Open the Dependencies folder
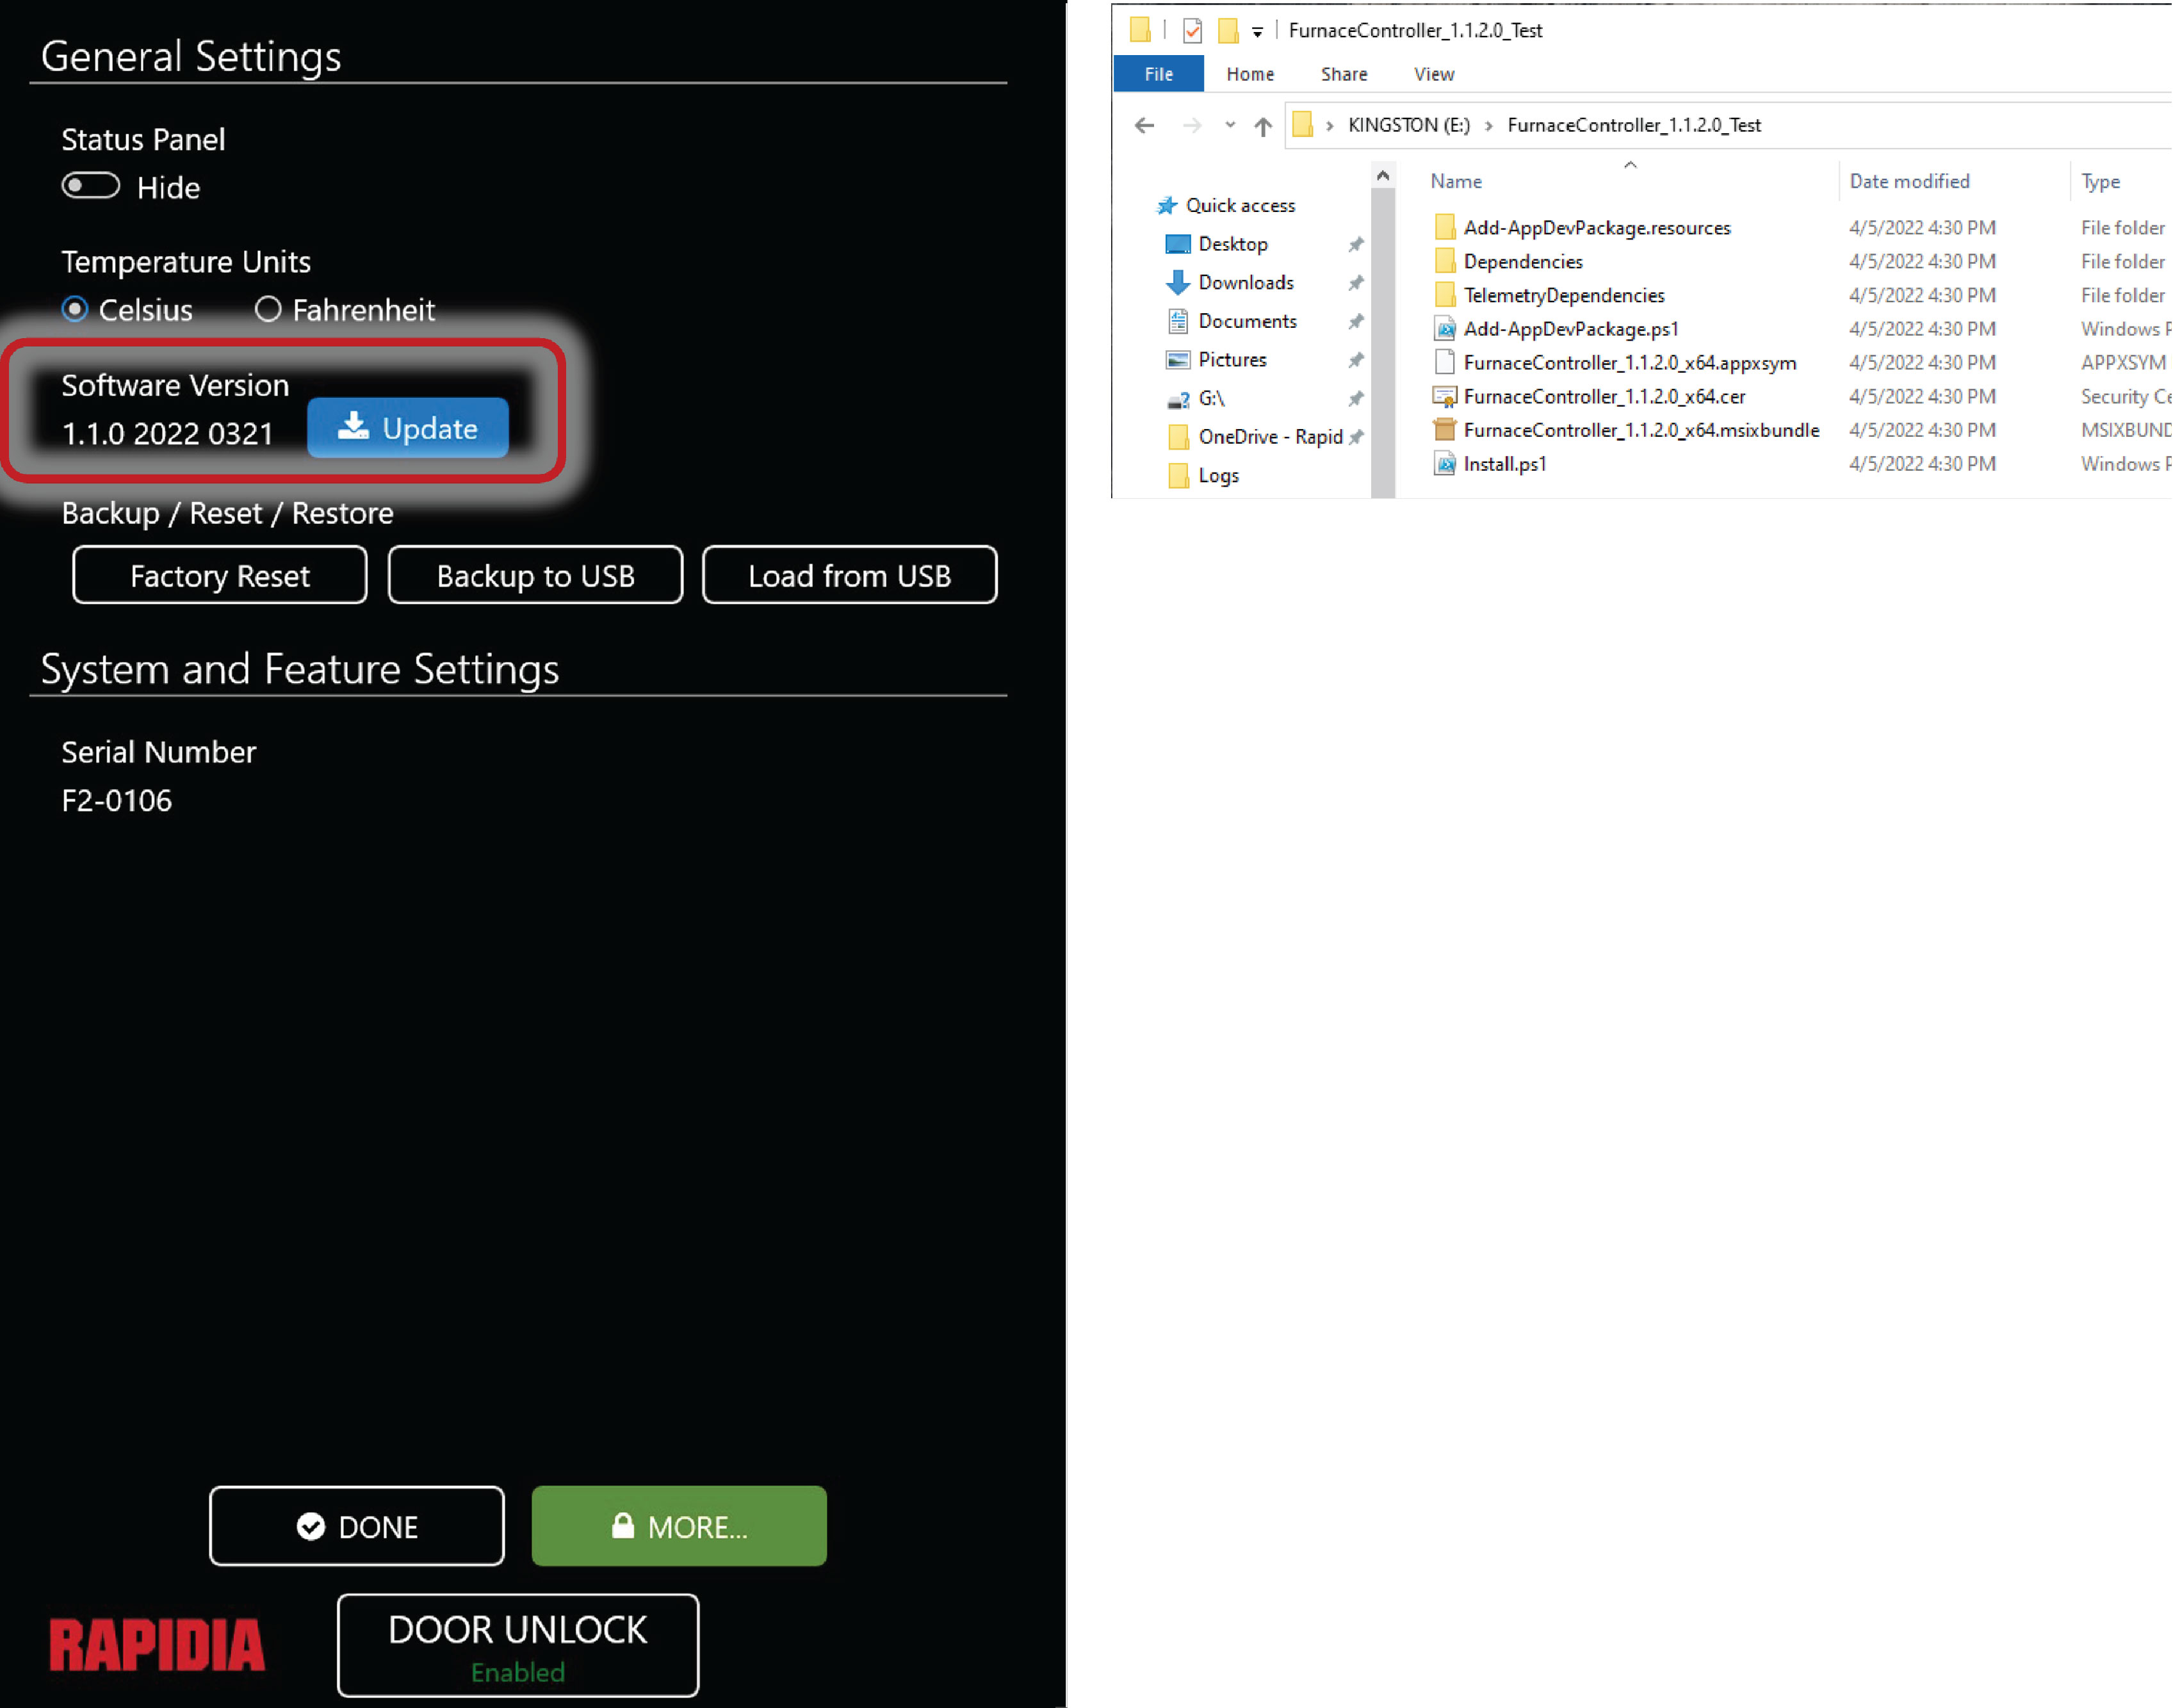The height and width of the screenshot is (1708, 2173). (x=1522, y=262)
